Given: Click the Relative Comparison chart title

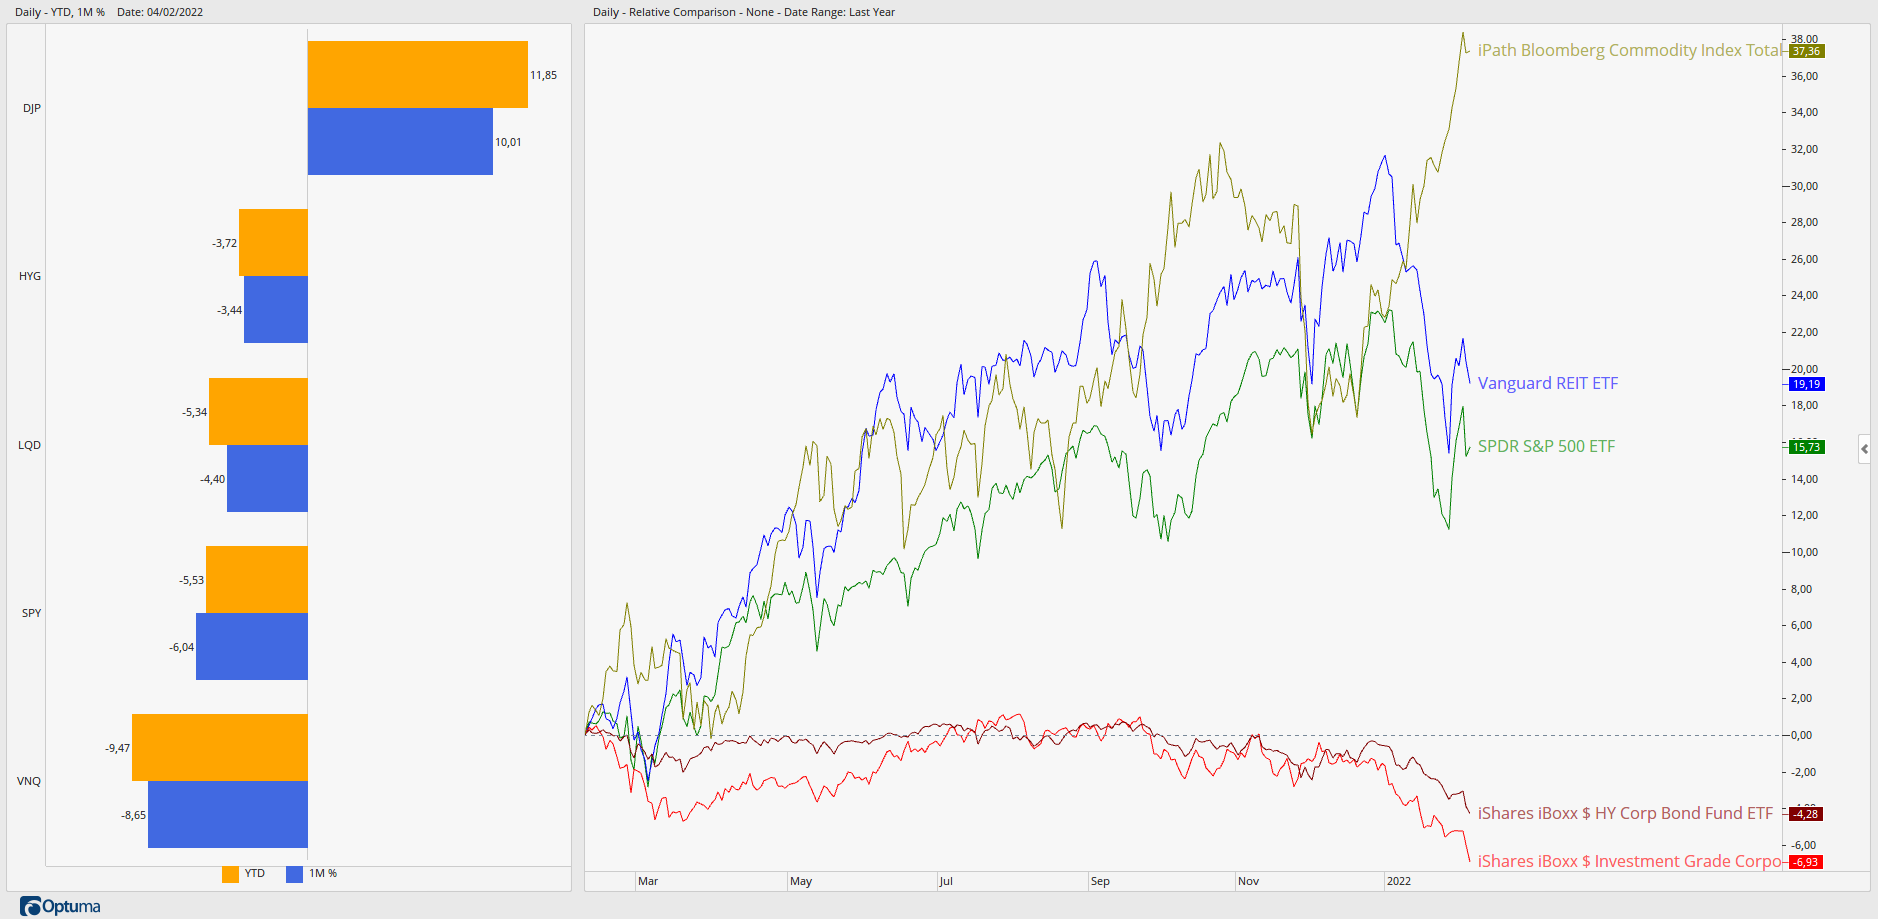Looking at the screenshot, I should [x=744, y=12].
